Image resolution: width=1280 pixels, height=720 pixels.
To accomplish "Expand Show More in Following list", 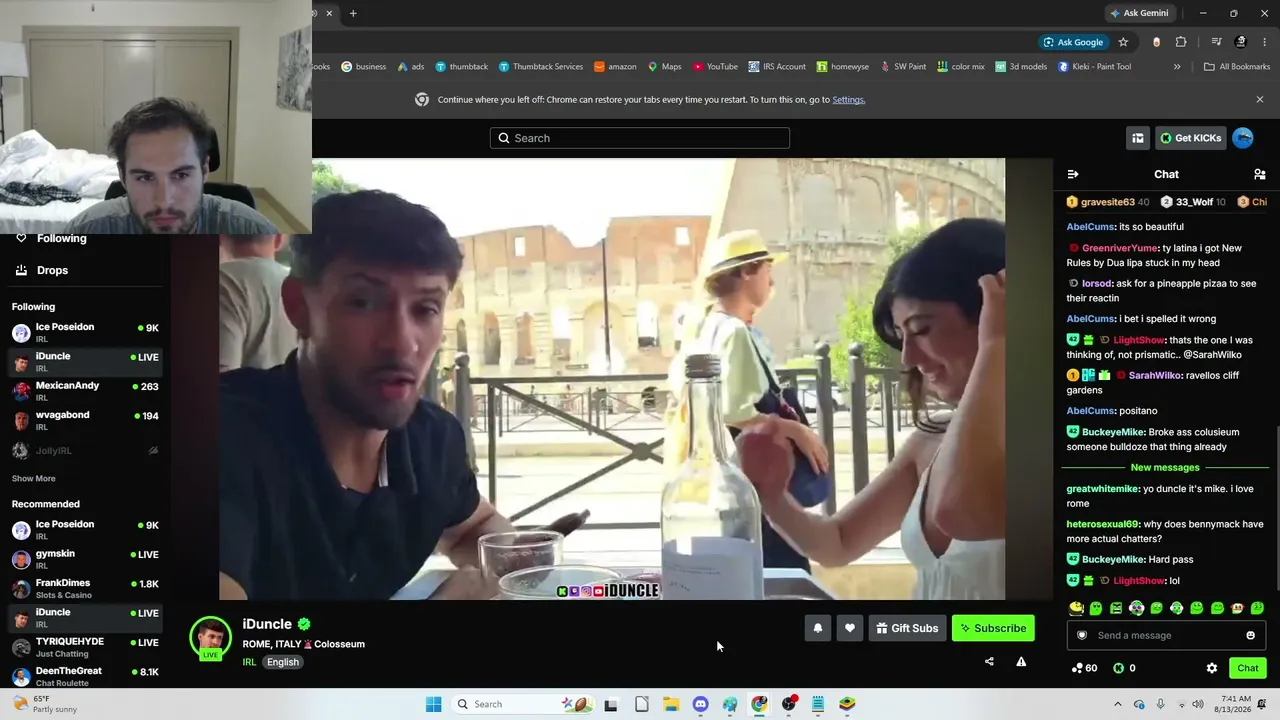I will pyautogui.click(x=33, y=479).
